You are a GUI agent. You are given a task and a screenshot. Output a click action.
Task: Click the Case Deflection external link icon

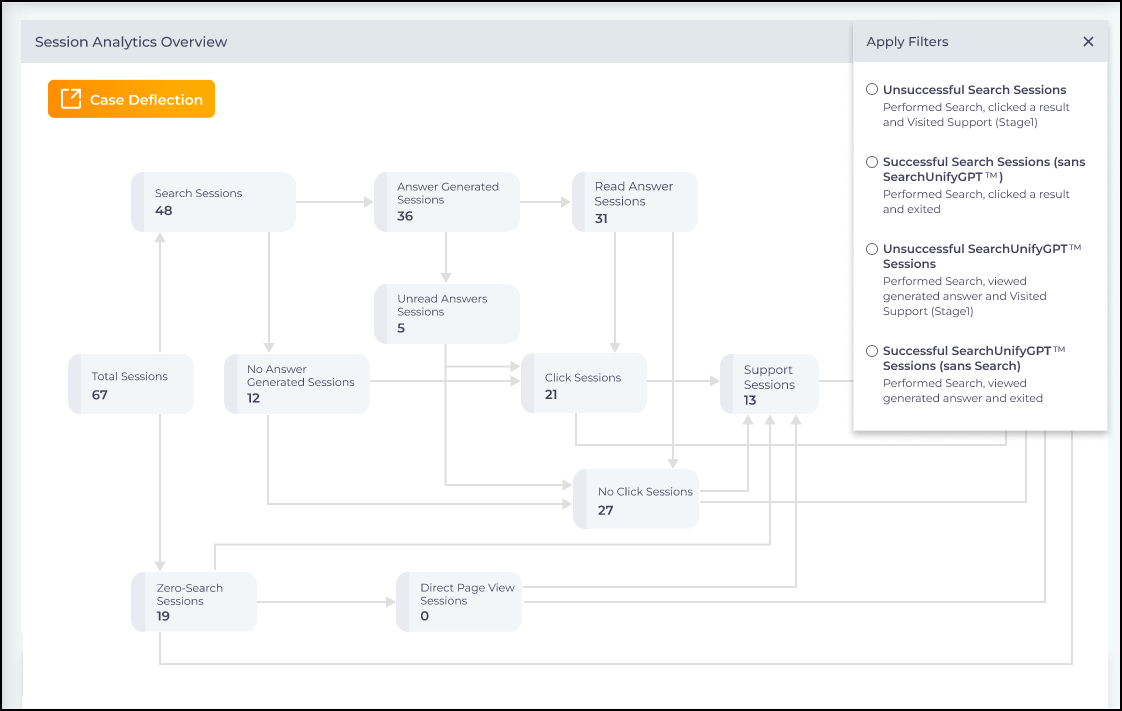(x=71, y=99)
